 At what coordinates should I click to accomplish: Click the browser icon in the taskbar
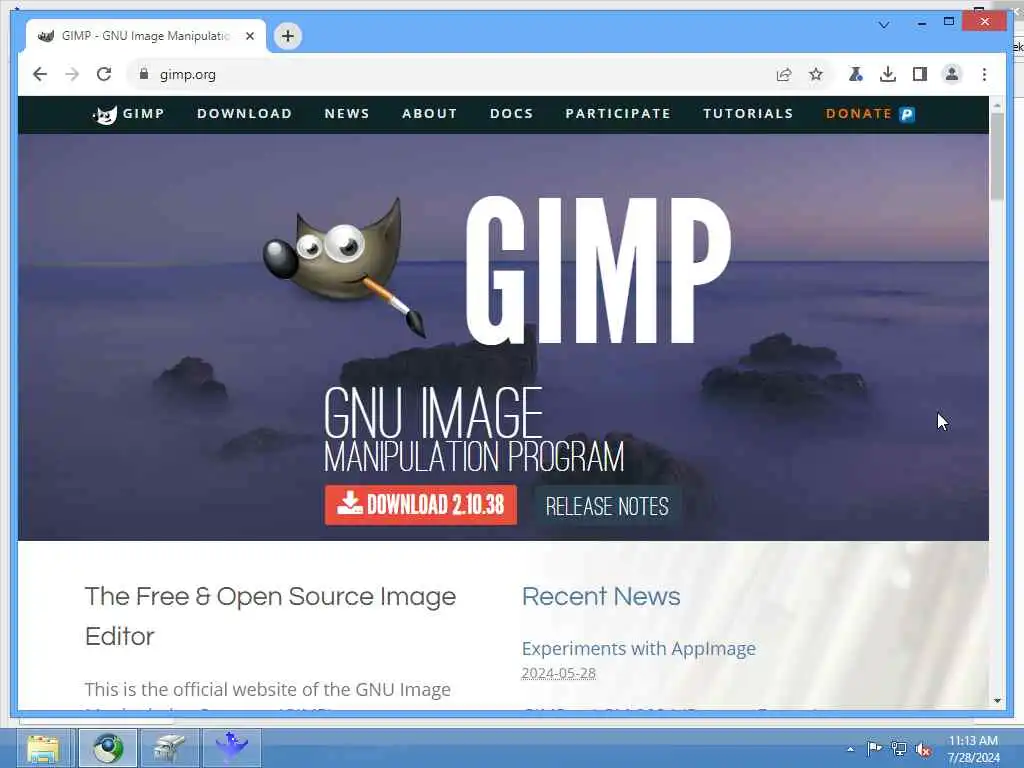[x=108, y=748]
